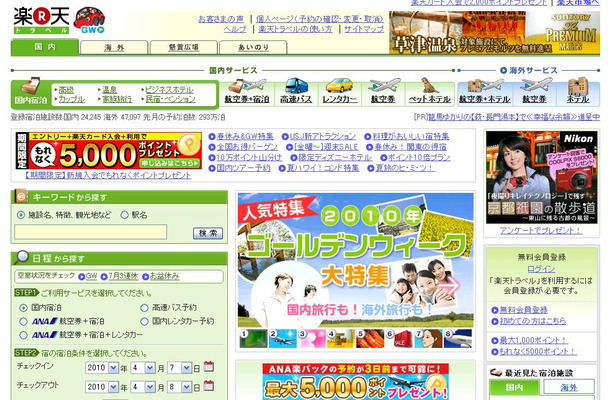Image resolution: width=610 pixels, height=400 pixels.
Task: Open the サイトマップ link
Action: point(364,29)
